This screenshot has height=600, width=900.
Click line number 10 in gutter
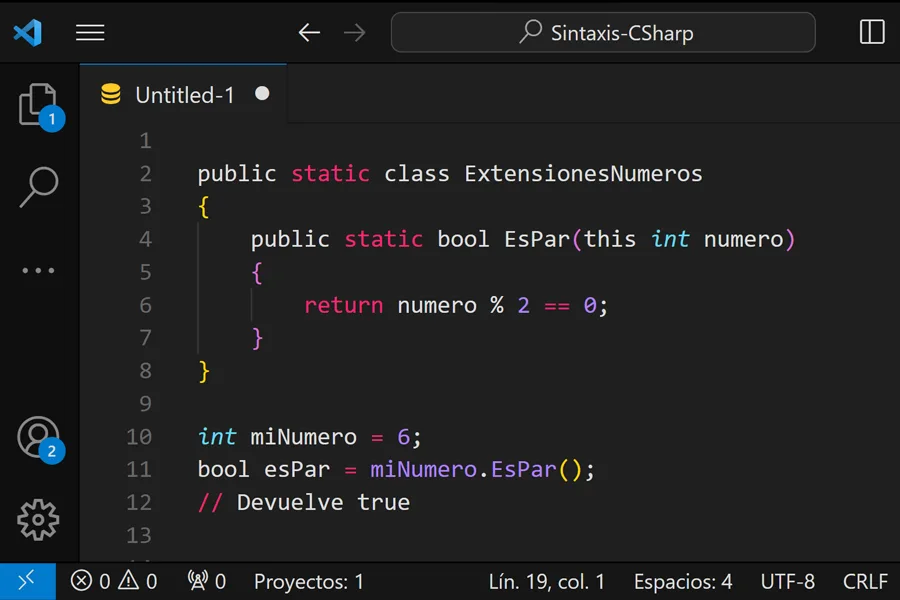tap(139, 437)
